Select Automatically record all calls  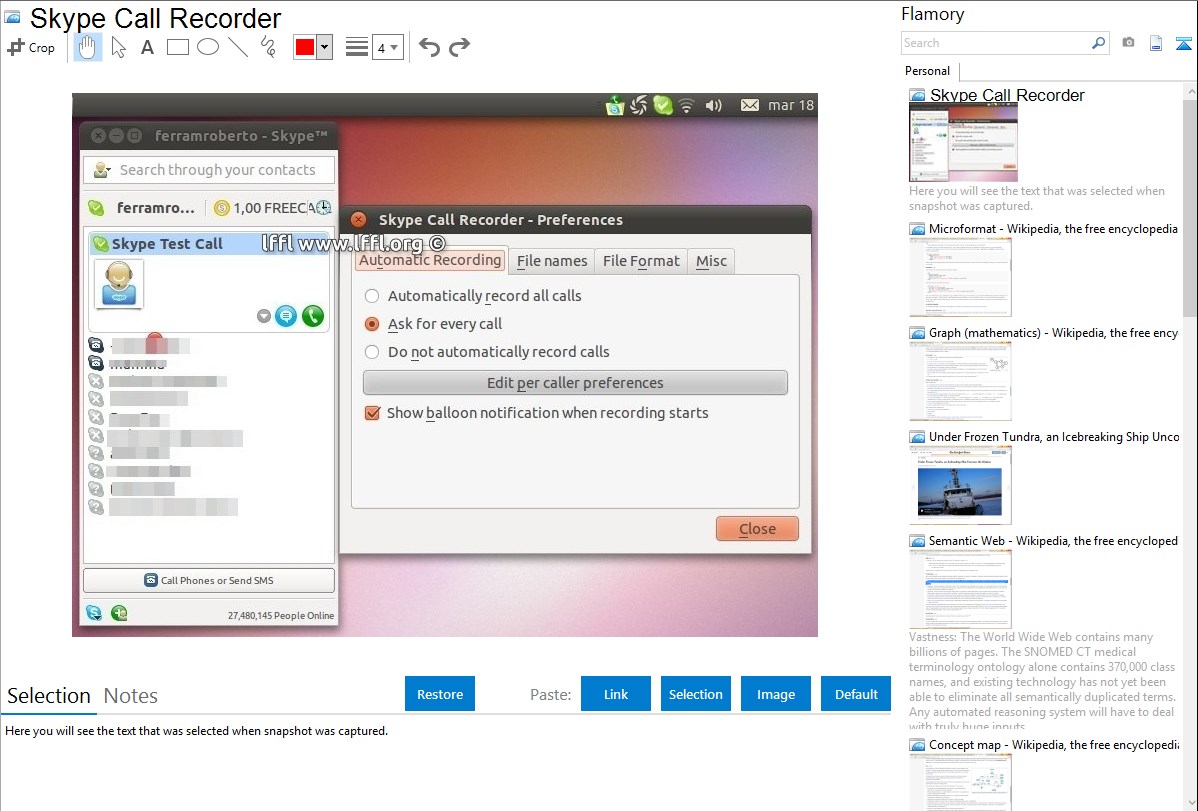[372, 296]
